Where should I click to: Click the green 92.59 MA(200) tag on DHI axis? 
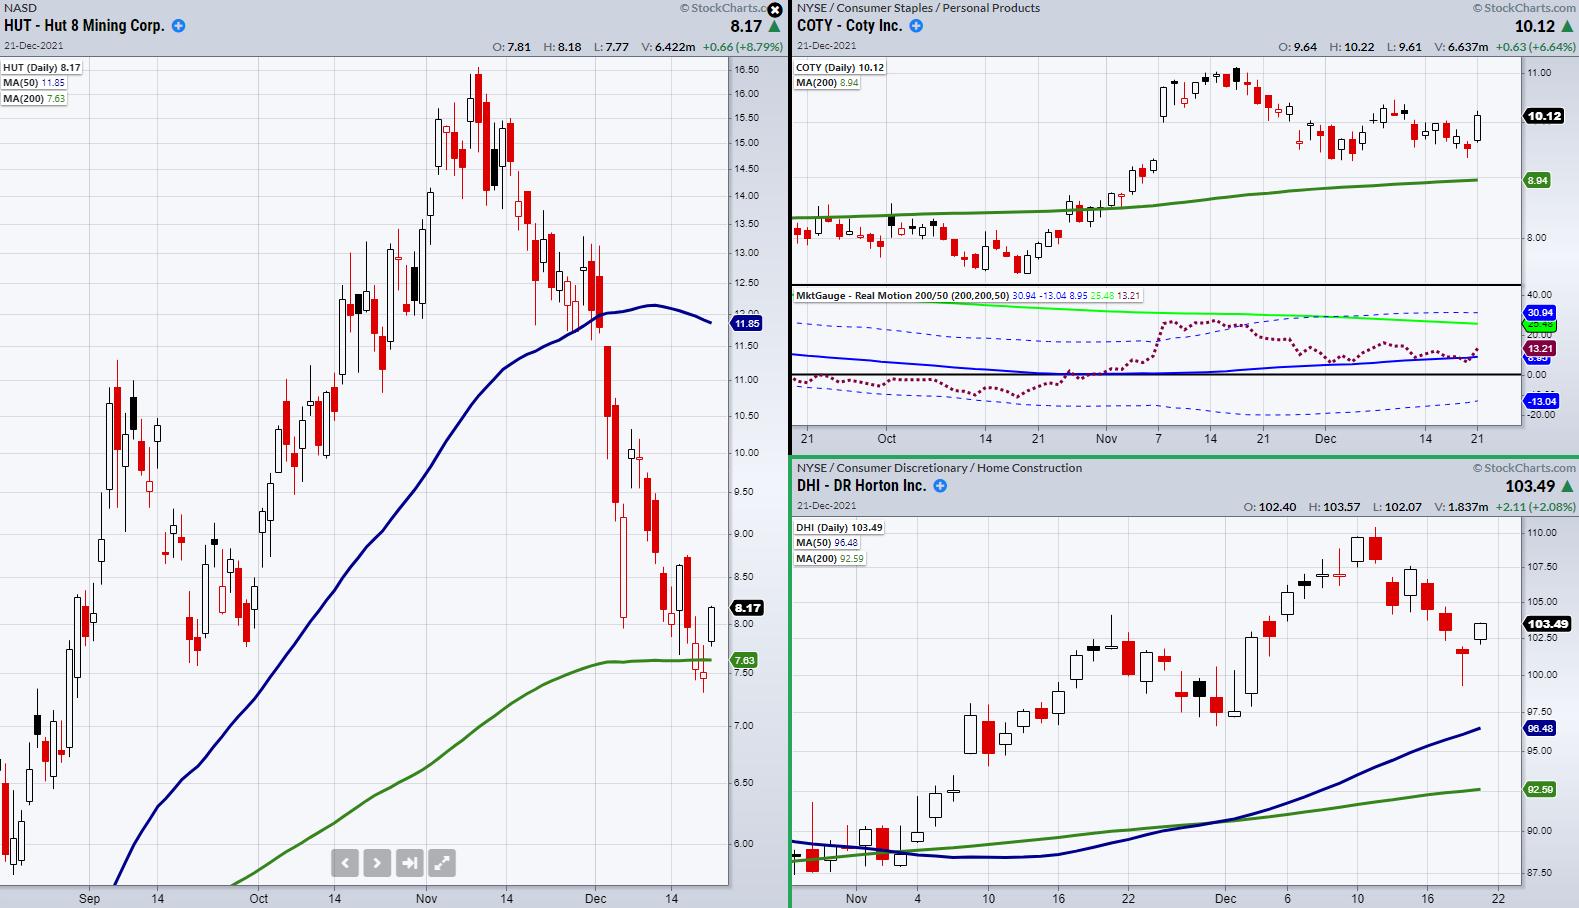[1541, 790]
